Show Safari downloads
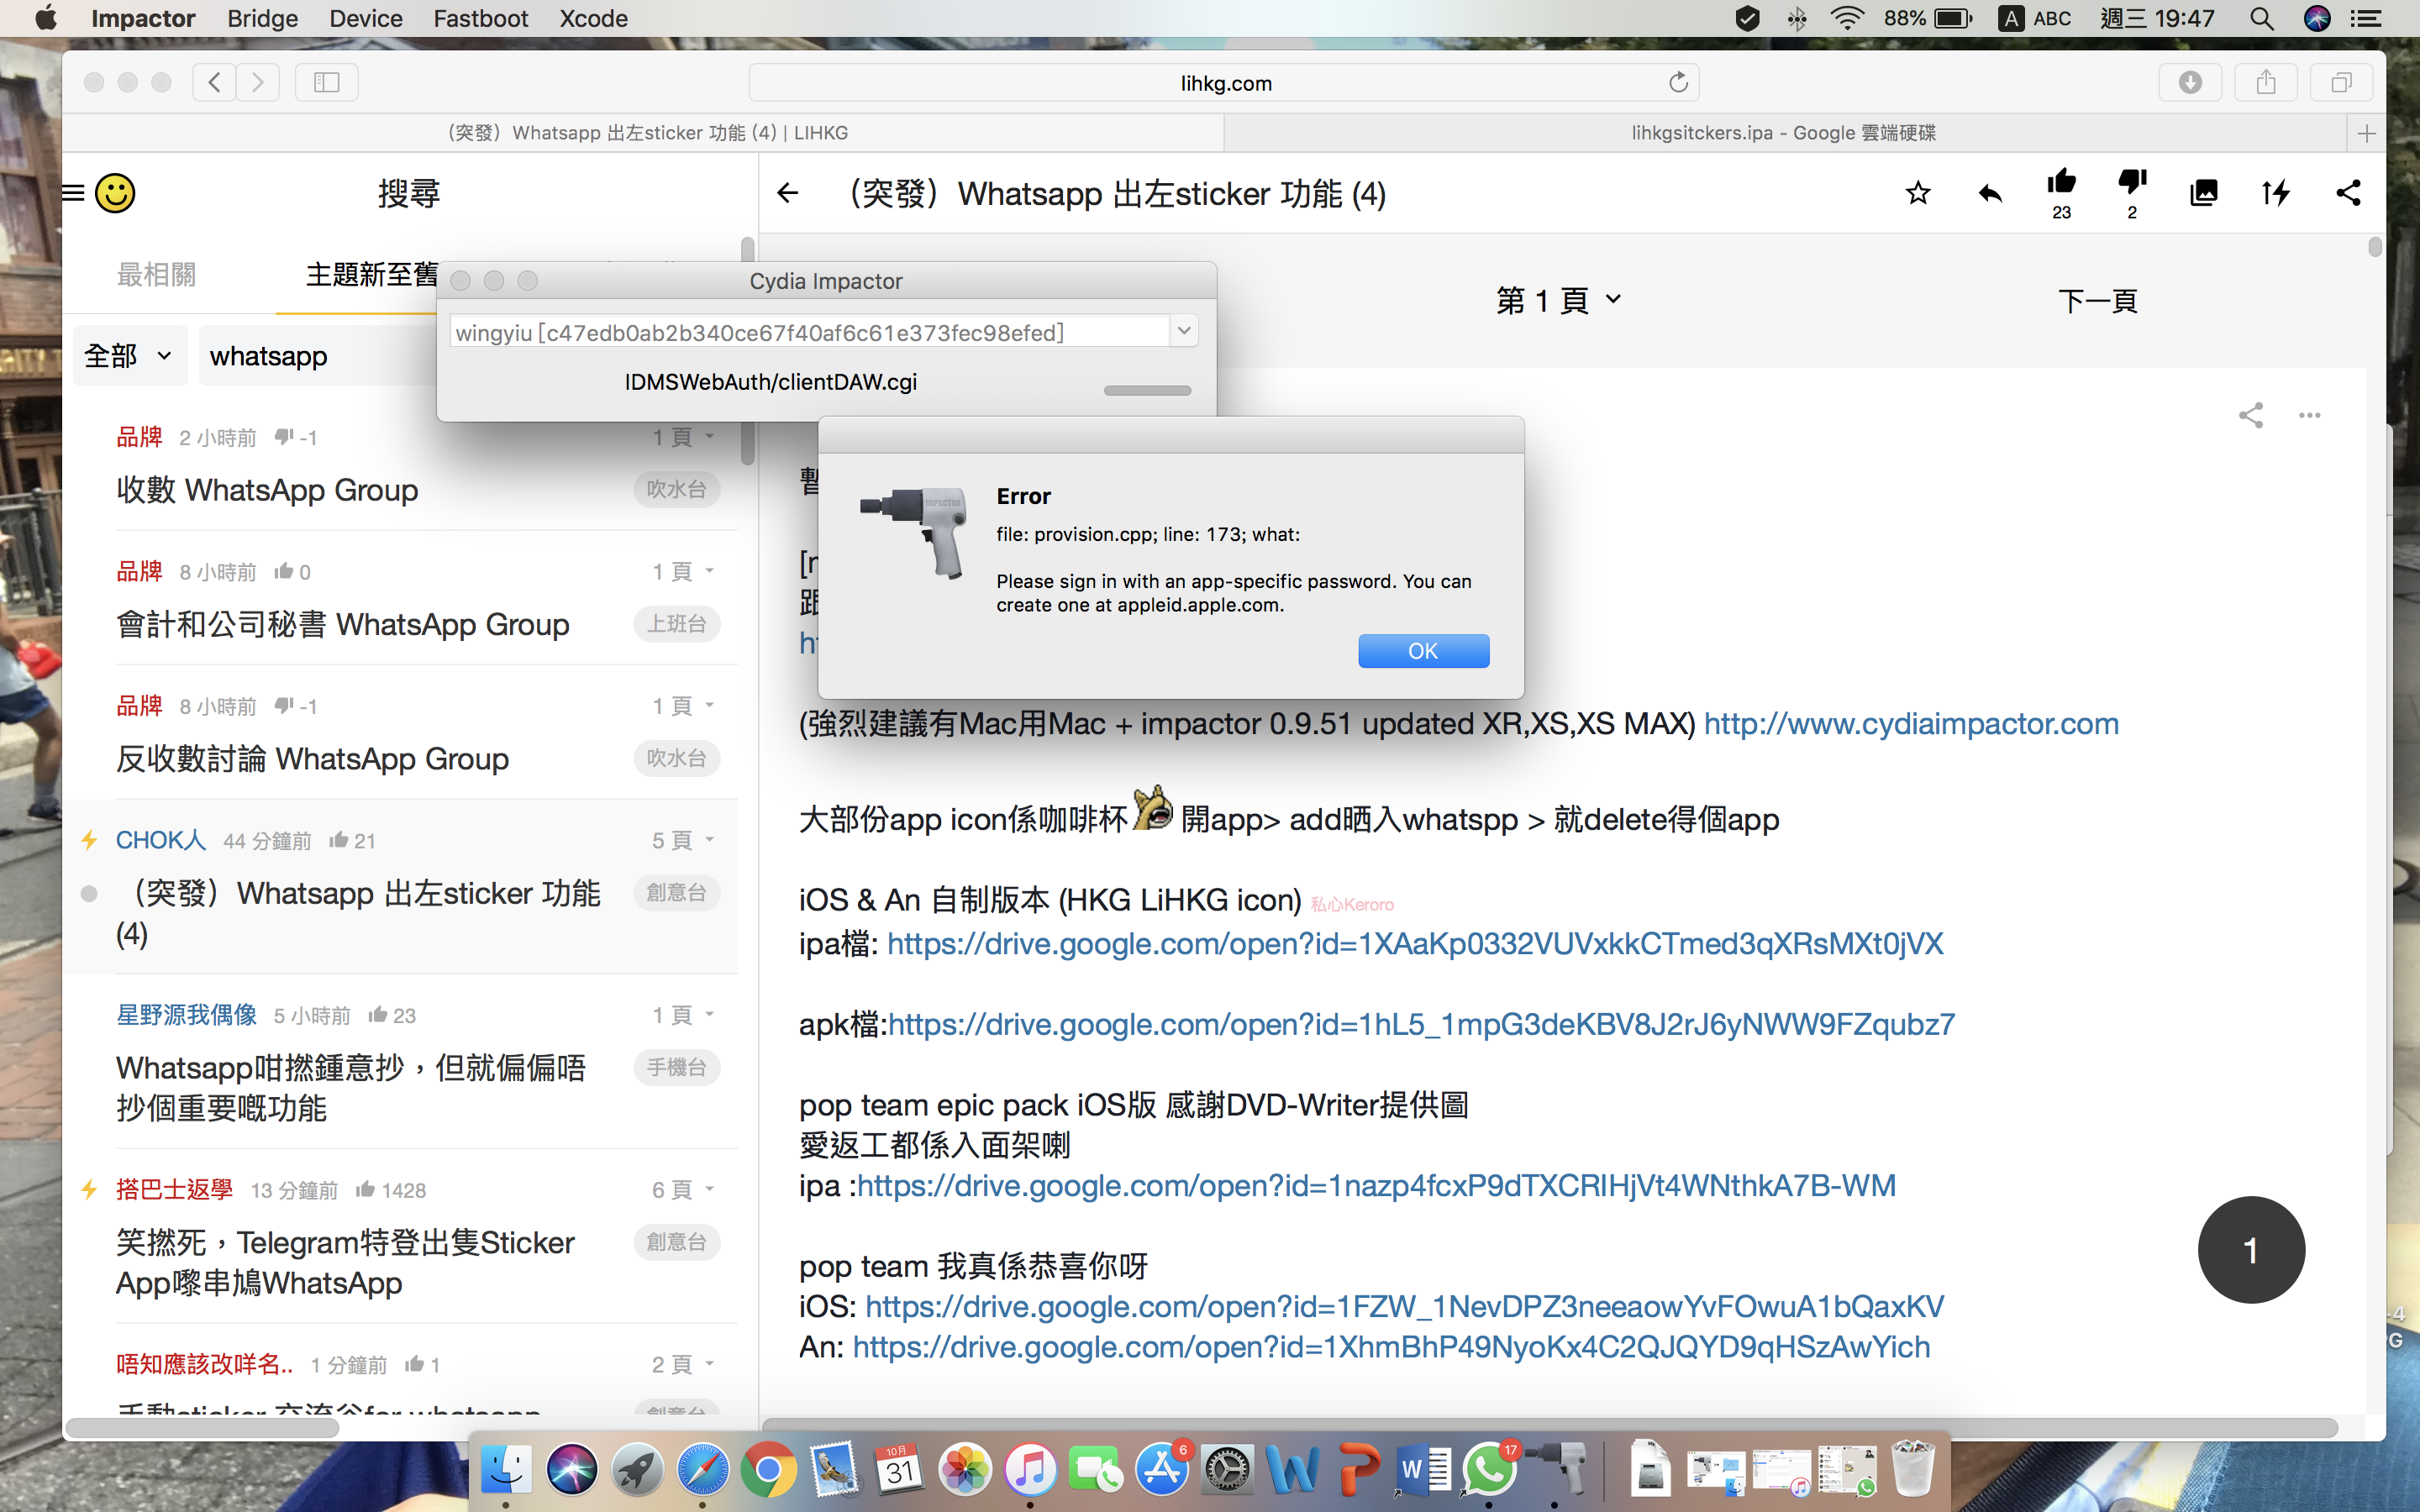Viewport: 2420px width, 1512px height. (2190, 82)
